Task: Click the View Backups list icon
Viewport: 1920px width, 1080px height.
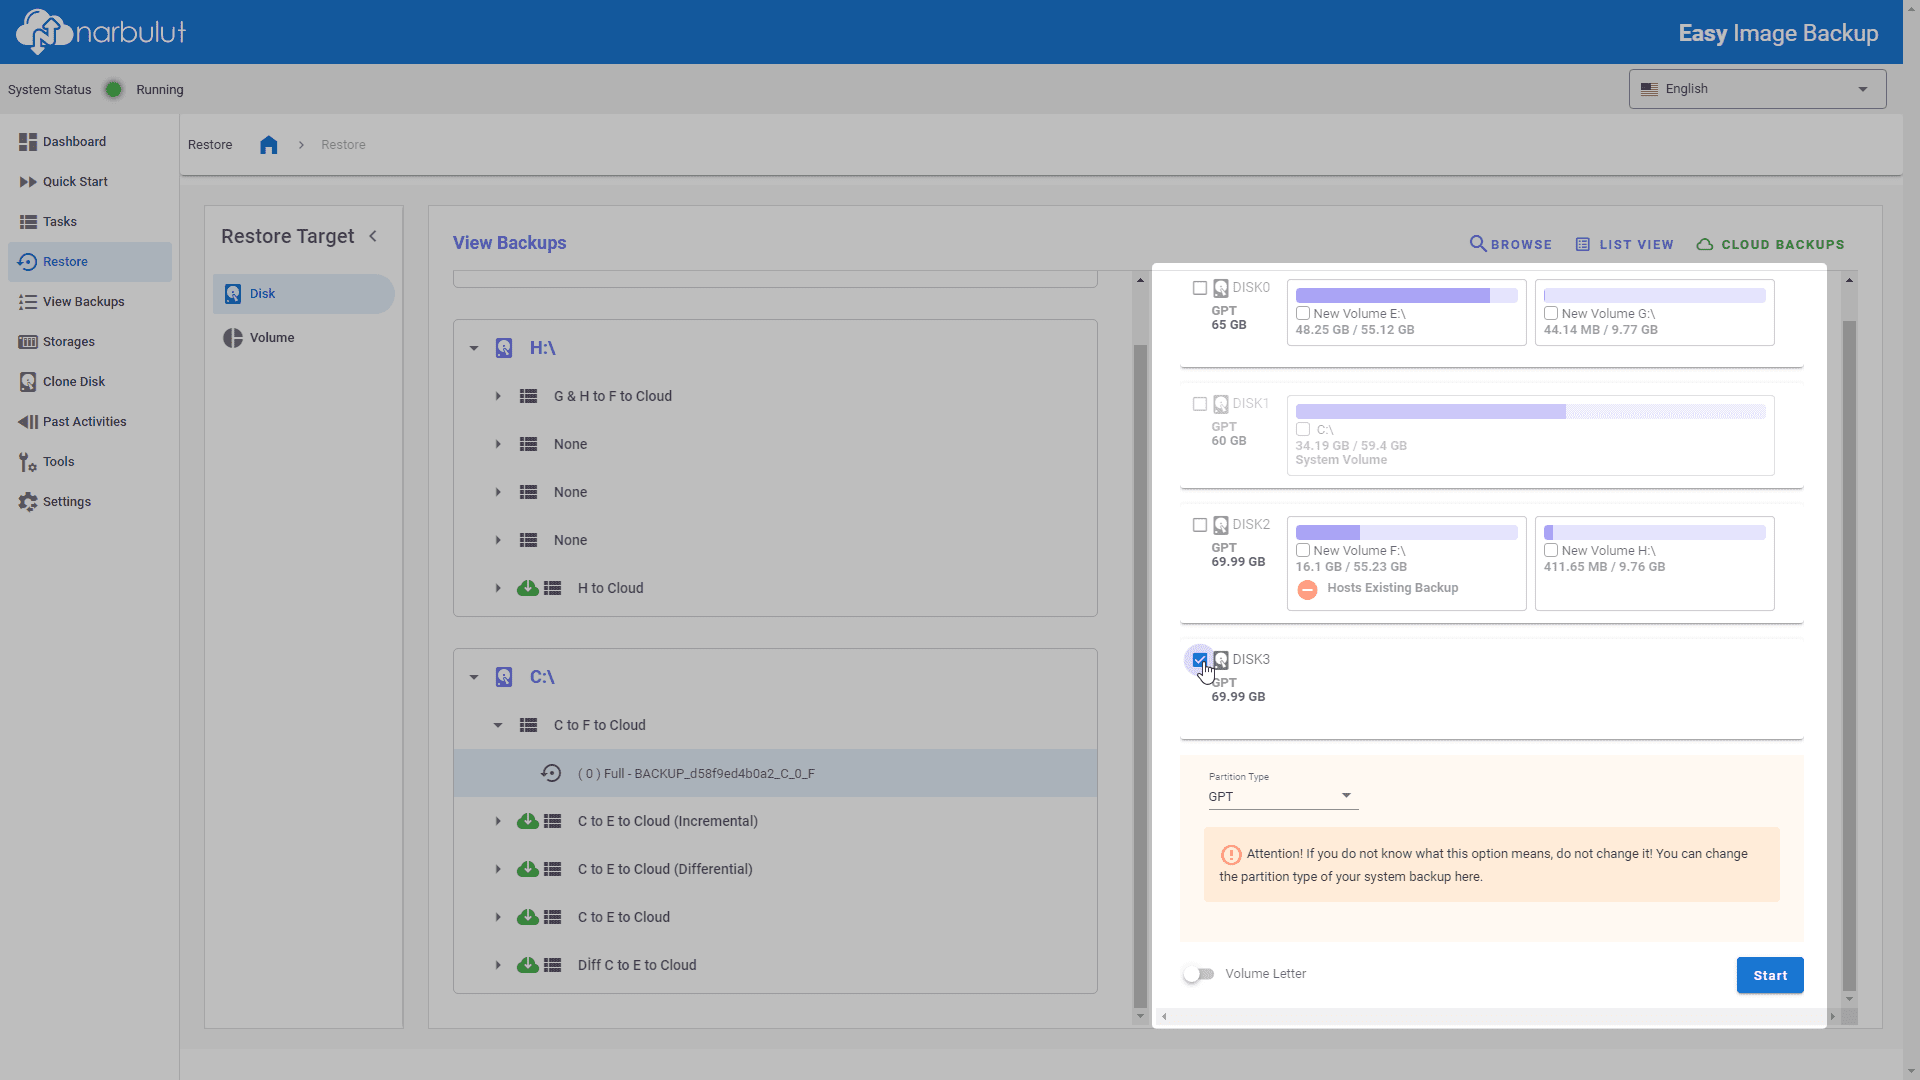Action: [x=28, y=302]
